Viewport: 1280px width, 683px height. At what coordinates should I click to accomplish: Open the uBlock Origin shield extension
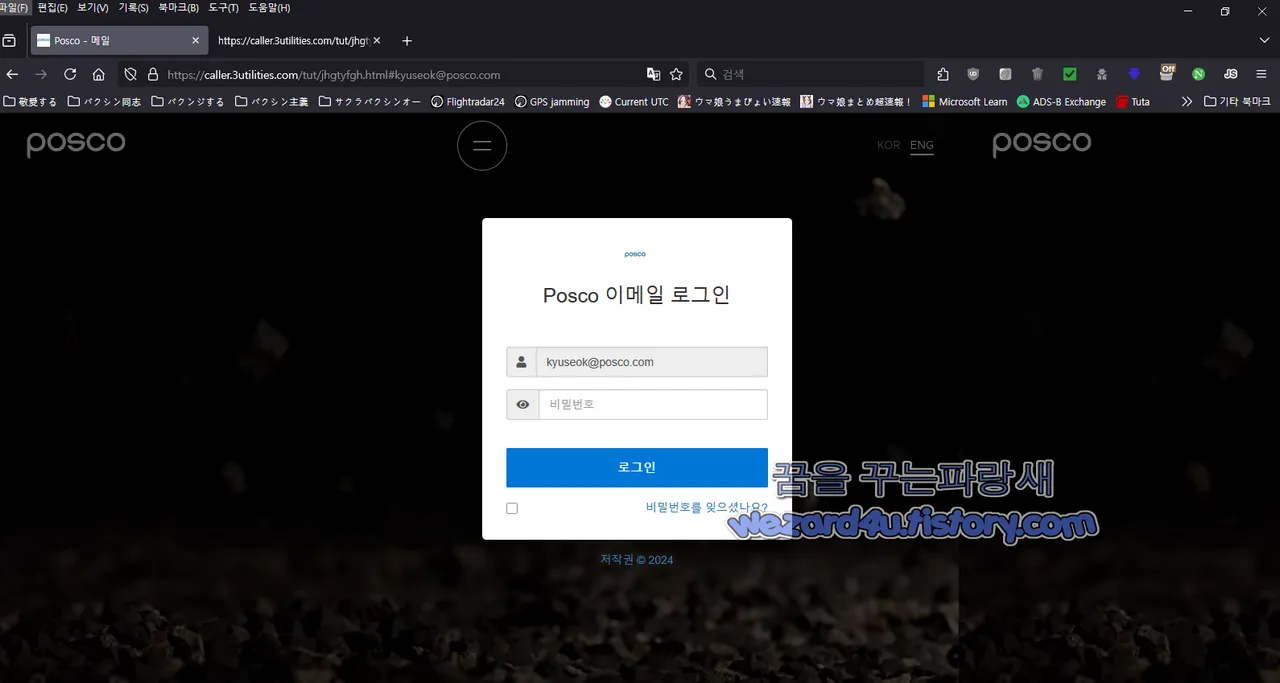pyautogui.click(x=973, y=74)
